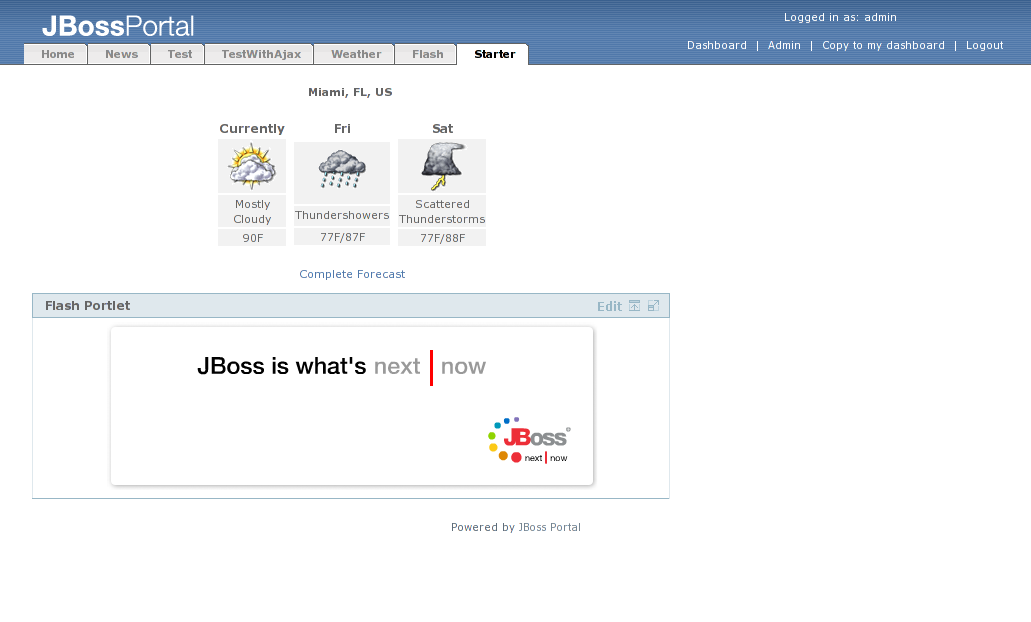Viewport: 1031px width, 622px height.
Task: Select the Starter tab
Action: (x=492, y=54)
